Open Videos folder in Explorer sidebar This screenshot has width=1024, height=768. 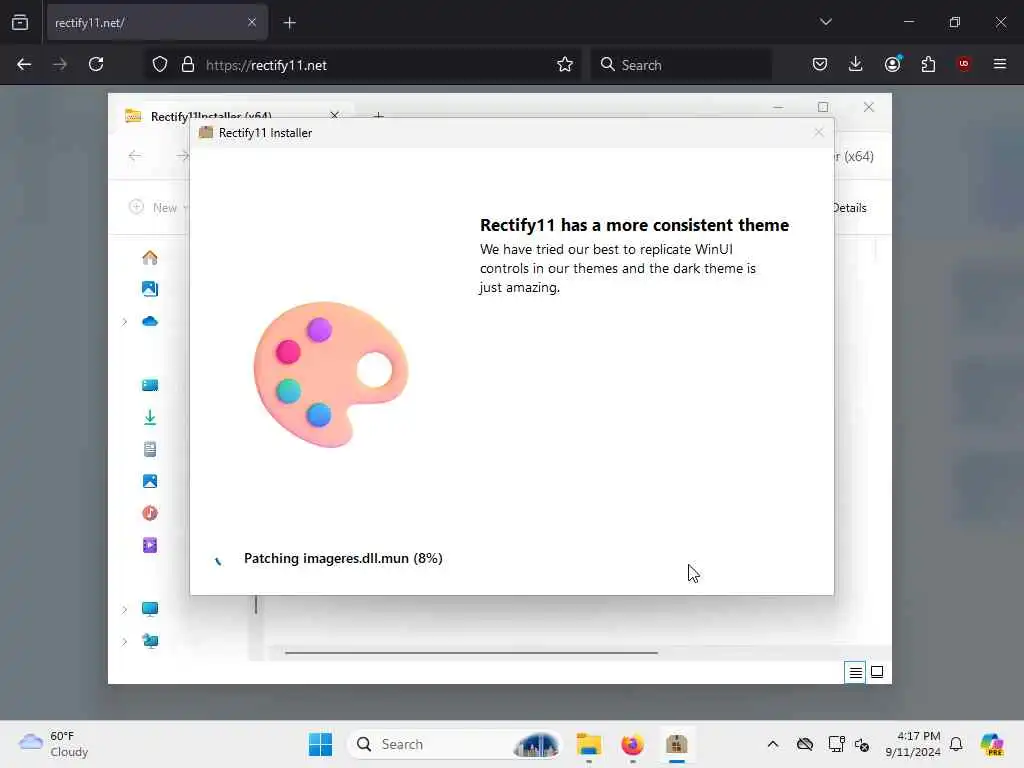(x=150, y=545)
